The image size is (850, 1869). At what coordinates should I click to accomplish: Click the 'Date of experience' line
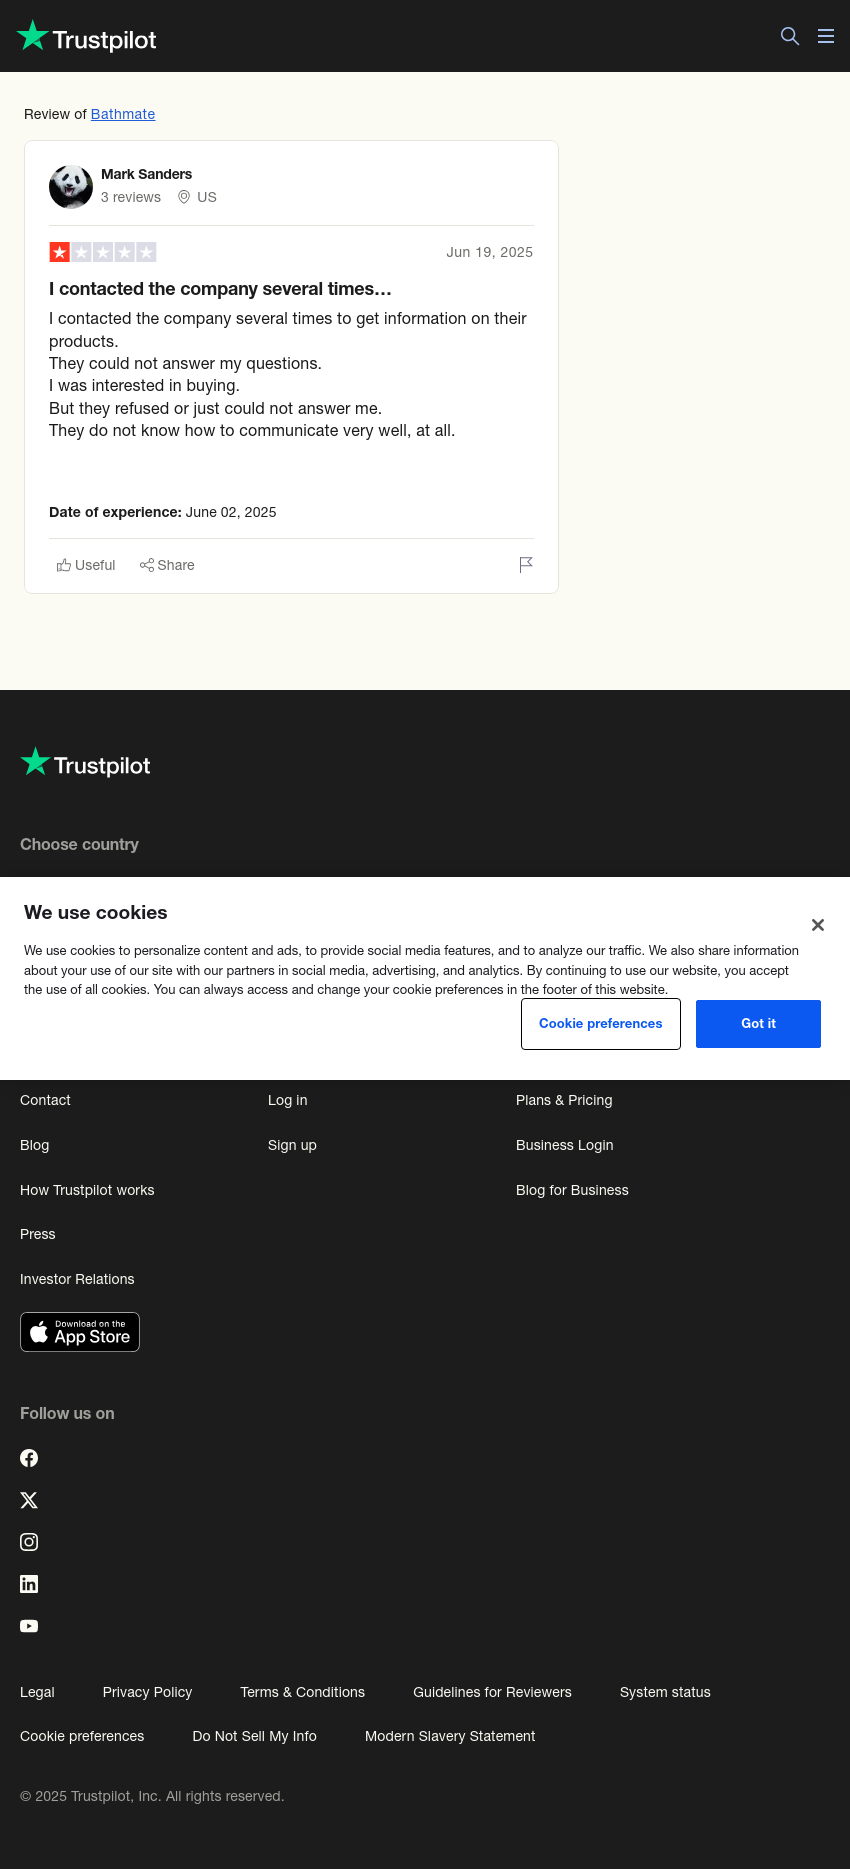click(163, 512)
